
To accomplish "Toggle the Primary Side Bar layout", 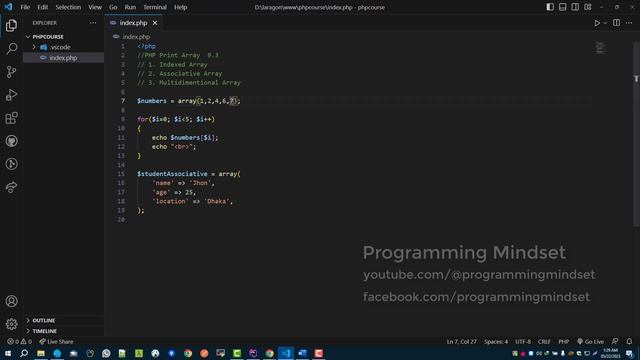I will (550, 7).
